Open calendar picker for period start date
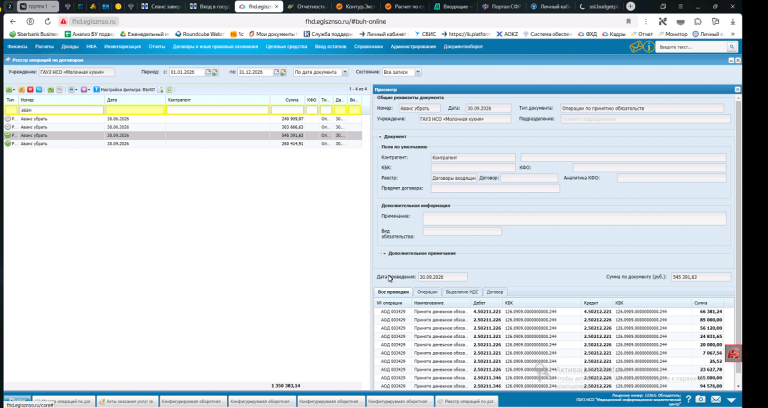Screen dimensions: 768x408 coord(208,72)
